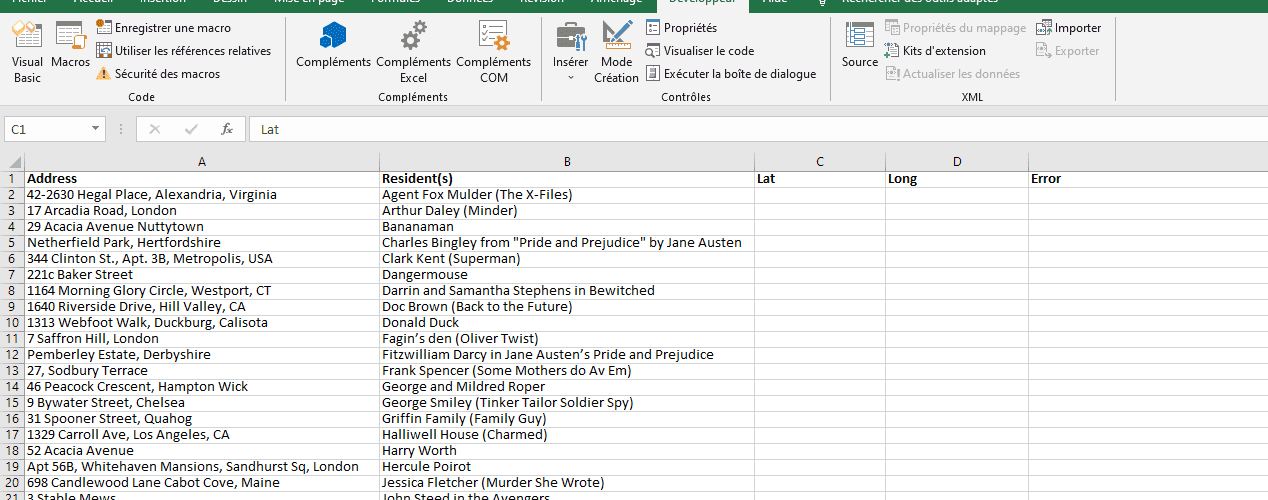Click Propriétés du mappage
1268x500 pixels.
pos(955,28)
